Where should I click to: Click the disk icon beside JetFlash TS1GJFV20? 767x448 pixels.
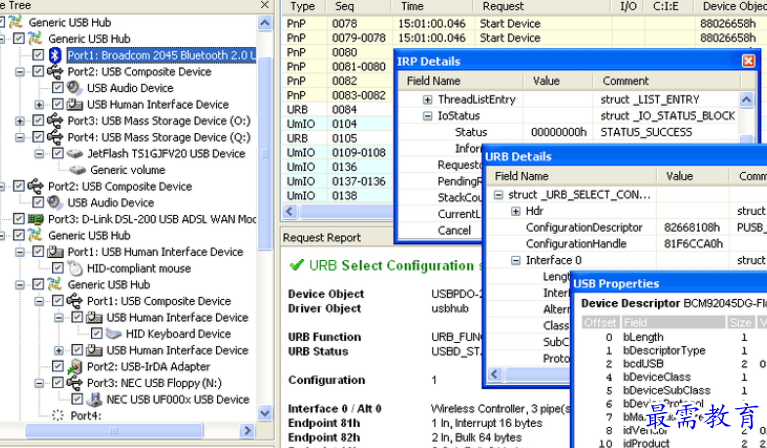tap(75, 154)
